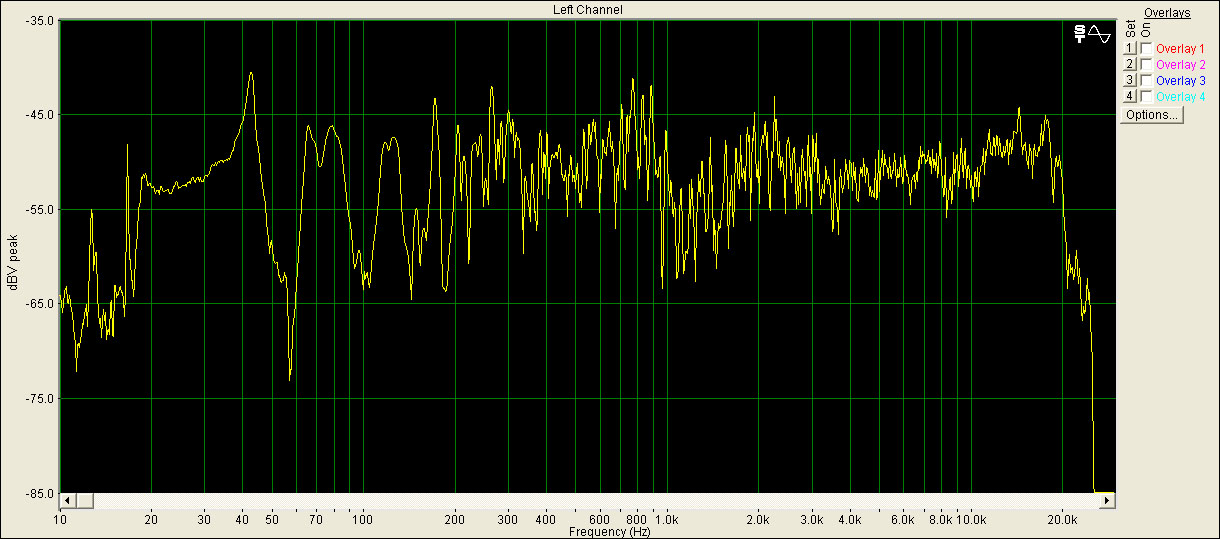Click the ST sine wave logo icon

[1092, 34]
